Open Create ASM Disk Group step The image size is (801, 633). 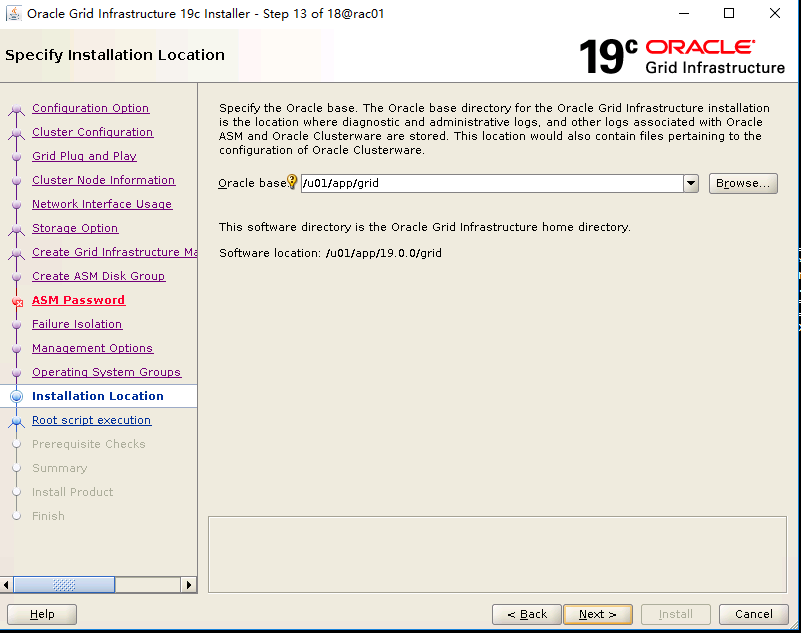click(x=99, y=276)
